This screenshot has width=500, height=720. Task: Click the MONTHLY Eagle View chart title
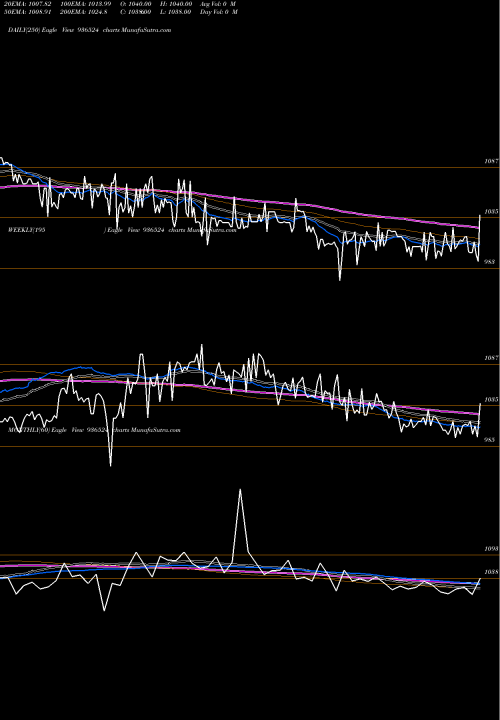(x=94, y=430)
